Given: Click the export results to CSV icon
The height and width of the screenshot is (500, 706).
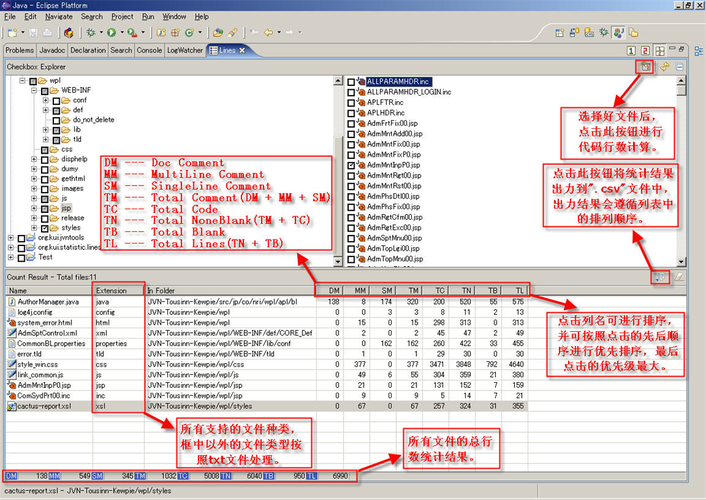Looking at the screenshot, I should (660, 275).
